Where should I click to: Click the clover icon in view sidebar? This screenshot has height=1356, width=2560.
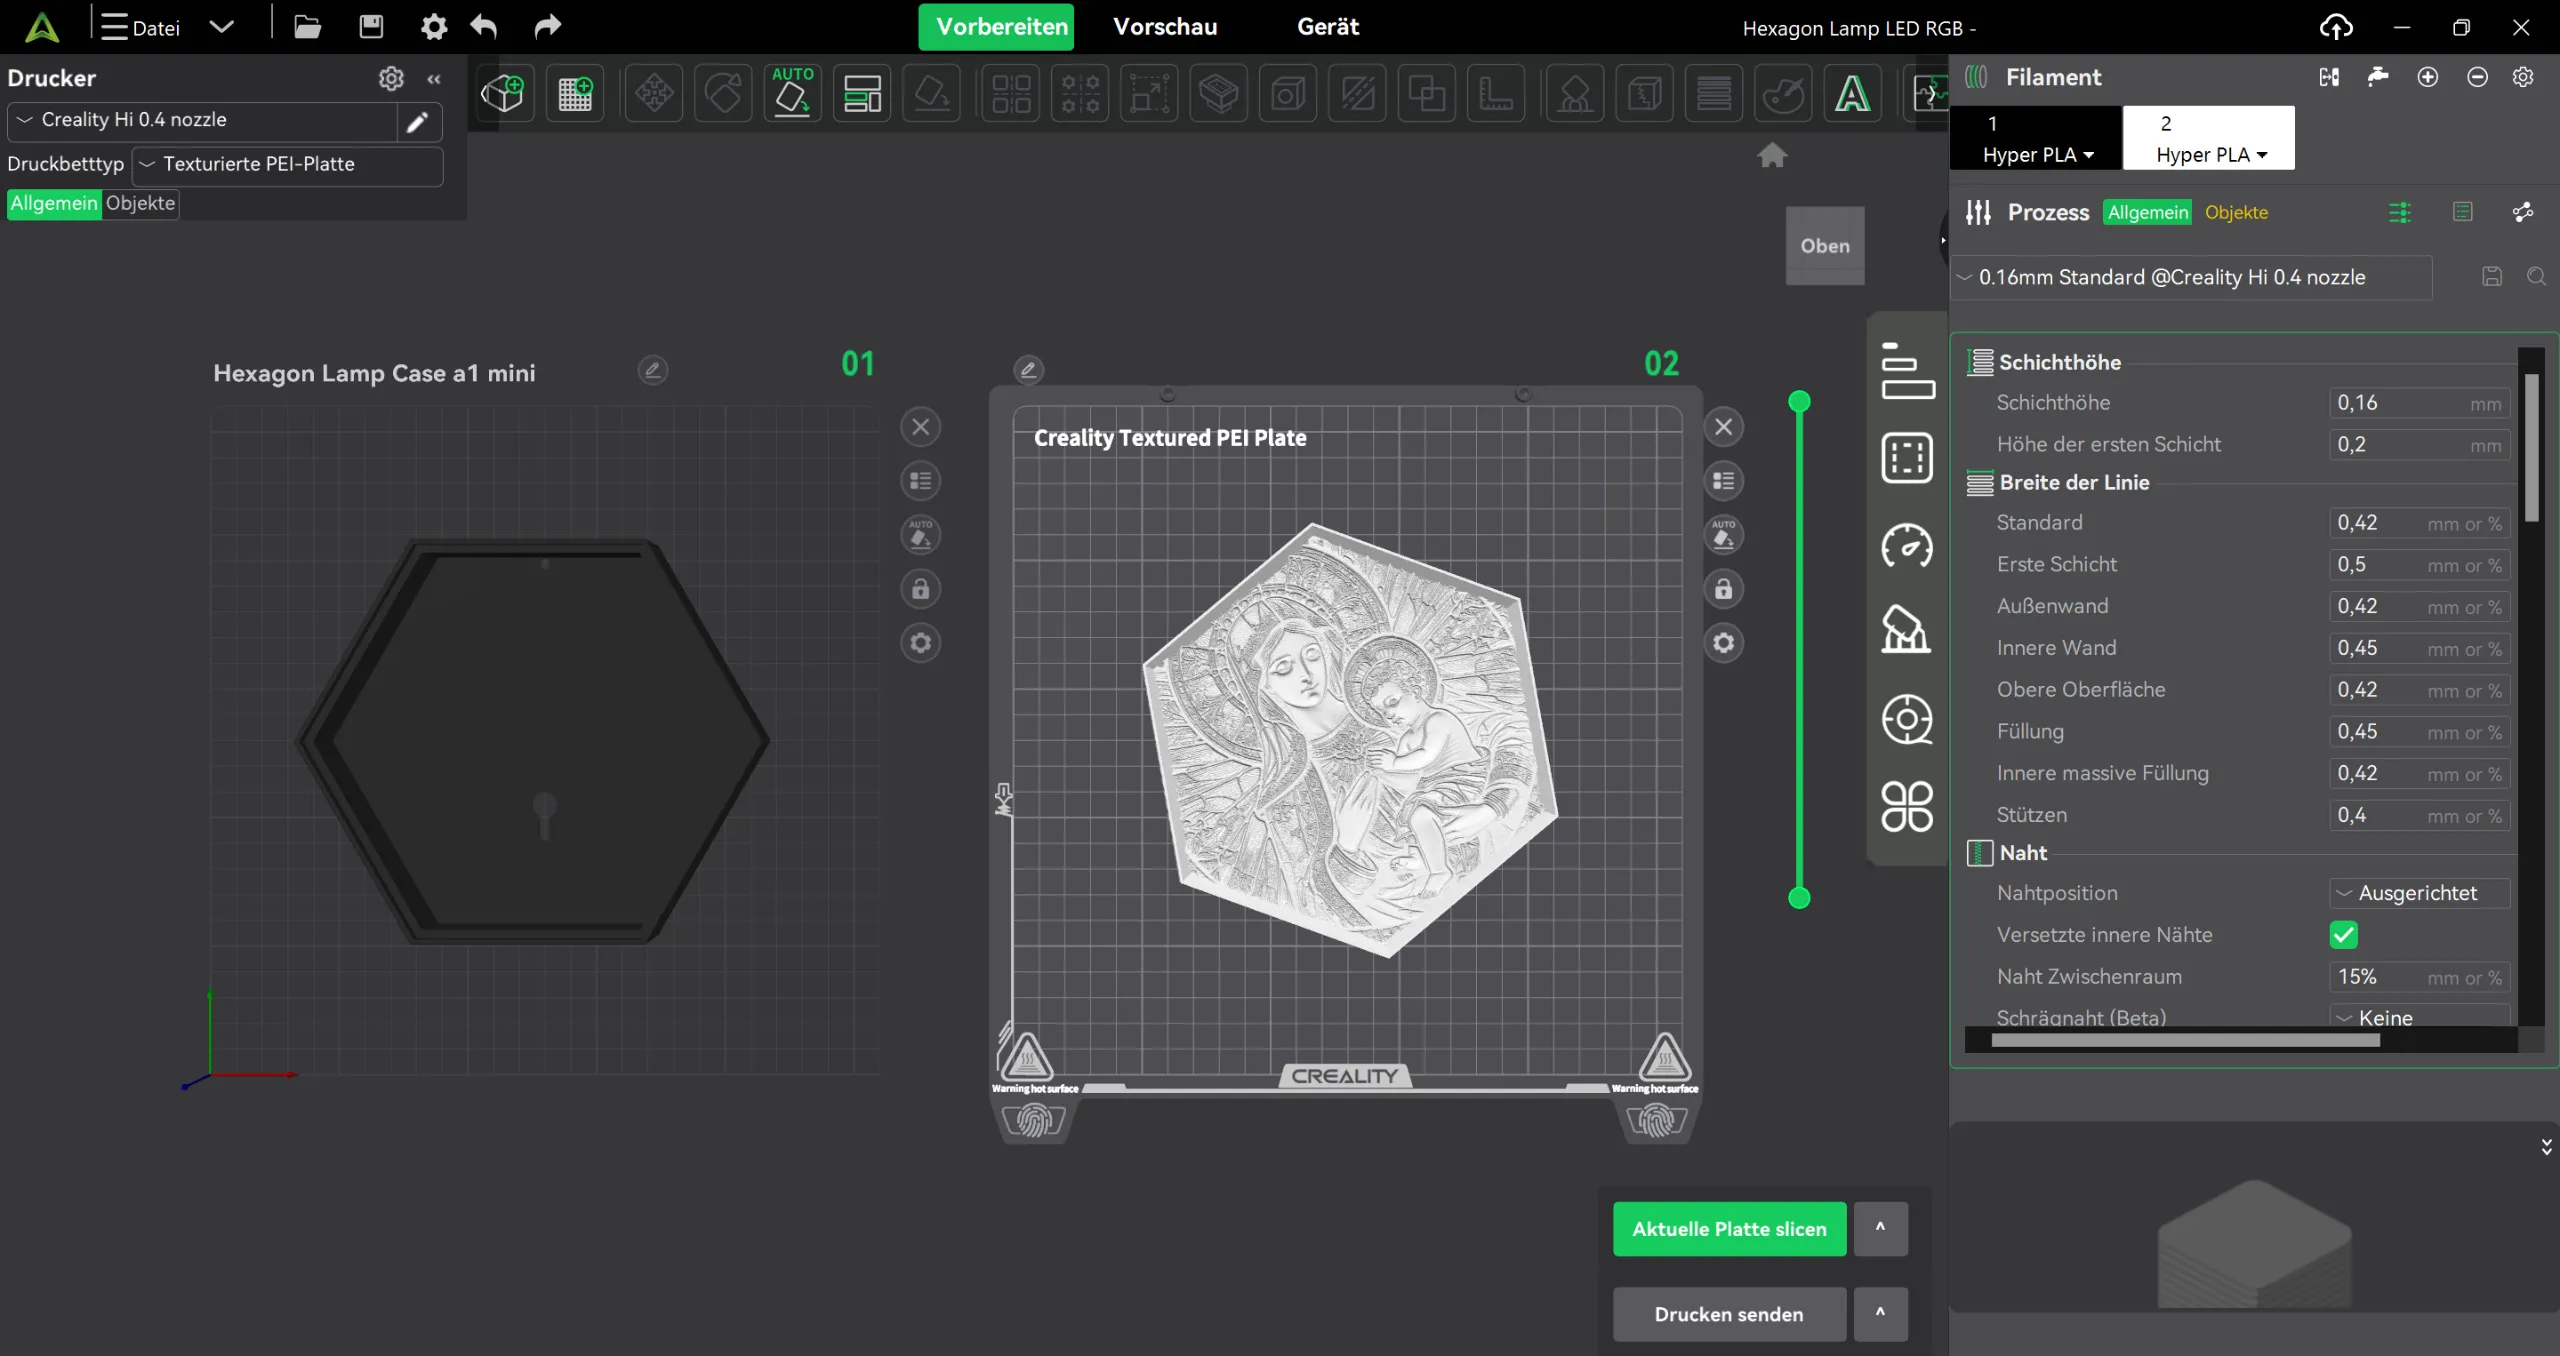pyautogui.click(x=1907, y=806)
